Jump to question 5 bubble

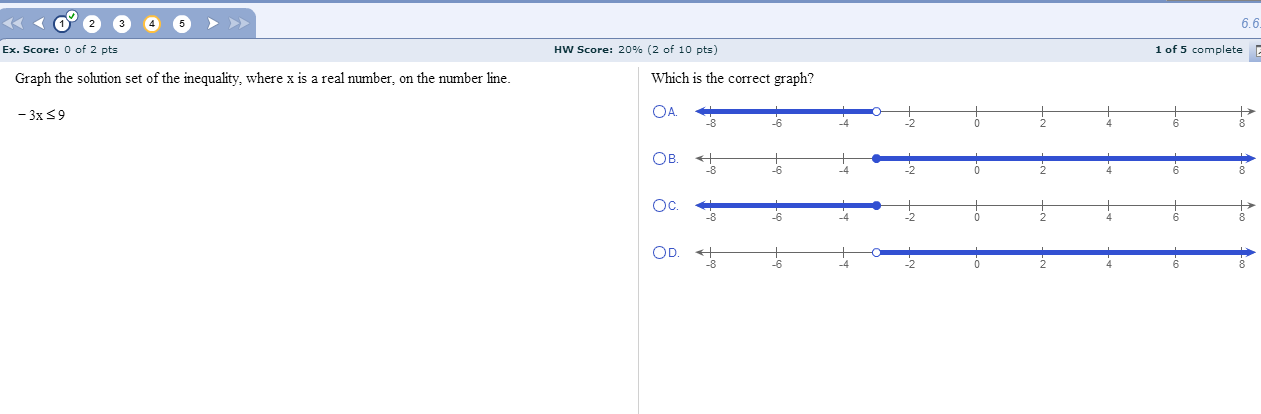coord(181,22)
